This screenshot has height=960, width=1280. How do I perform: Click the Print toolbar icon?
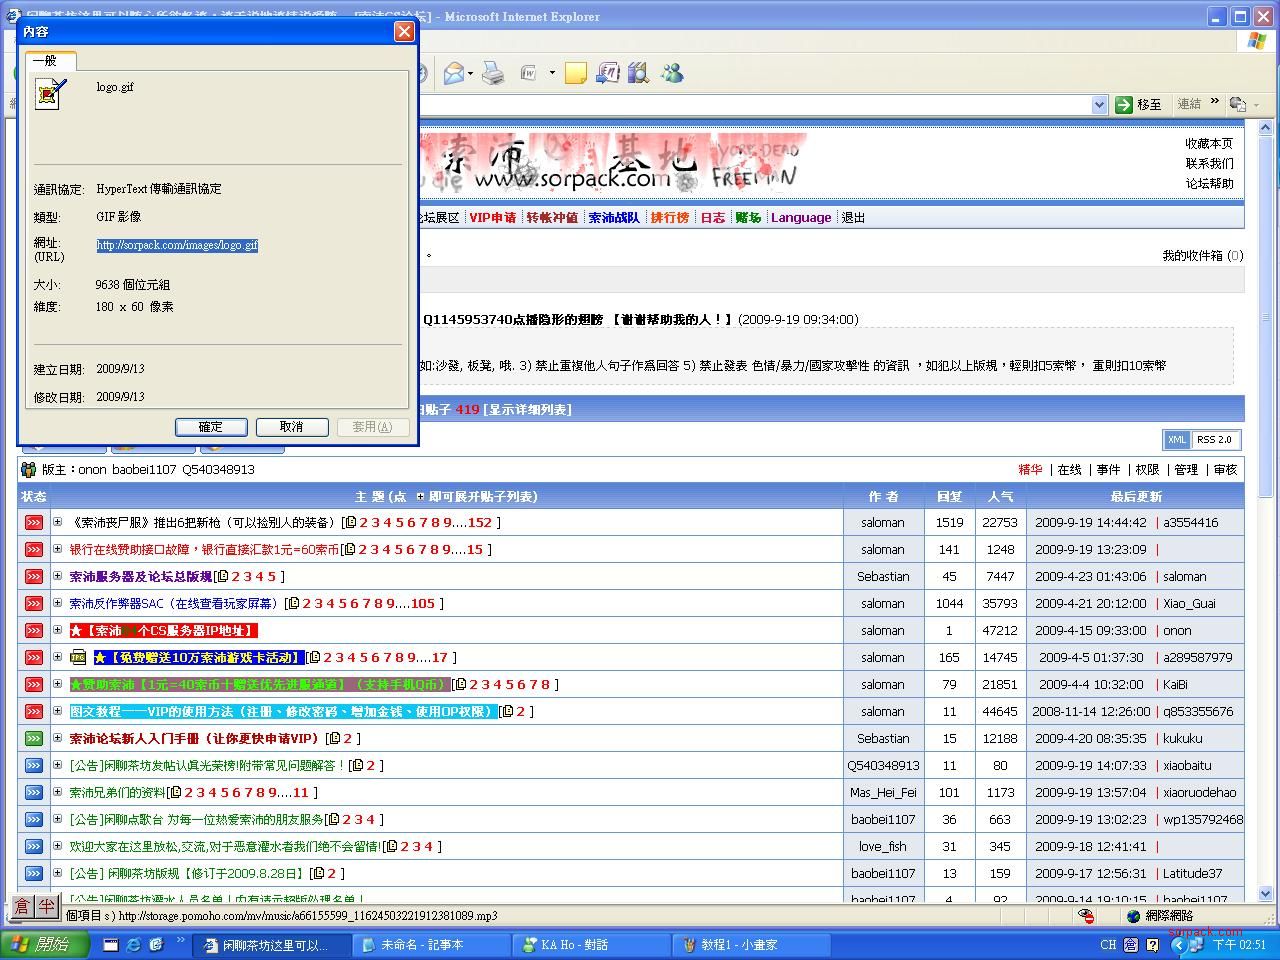[x=493, y=73]
